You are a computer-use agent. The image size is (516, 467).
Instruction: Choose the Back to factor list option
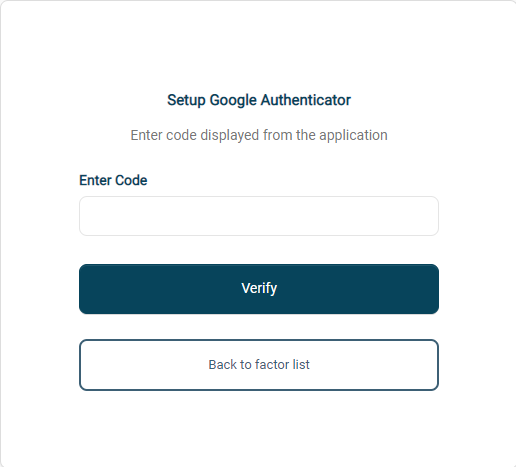tap(259, 365)
